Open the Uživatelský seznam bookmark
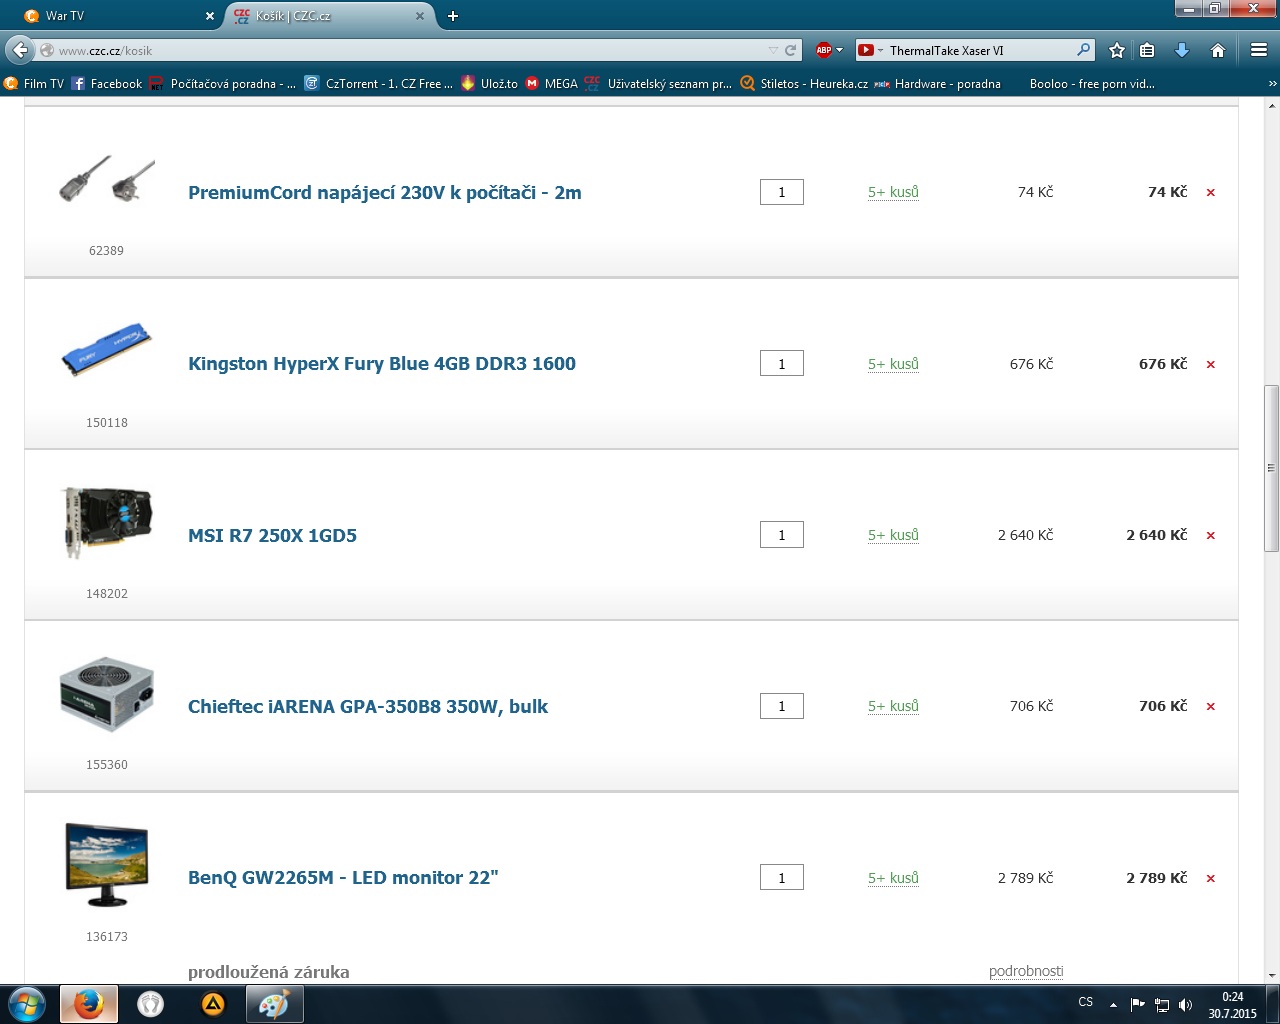The image size is (1280, 1024). pos(659,84)
